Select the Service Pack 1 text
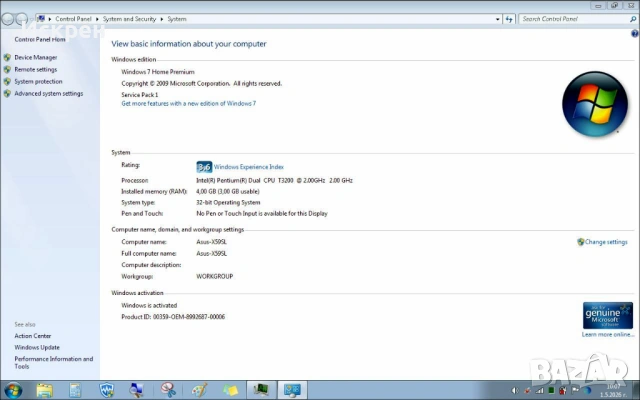Screen dimensions: 640x400 pyautogui.click(x=140, y=95)
